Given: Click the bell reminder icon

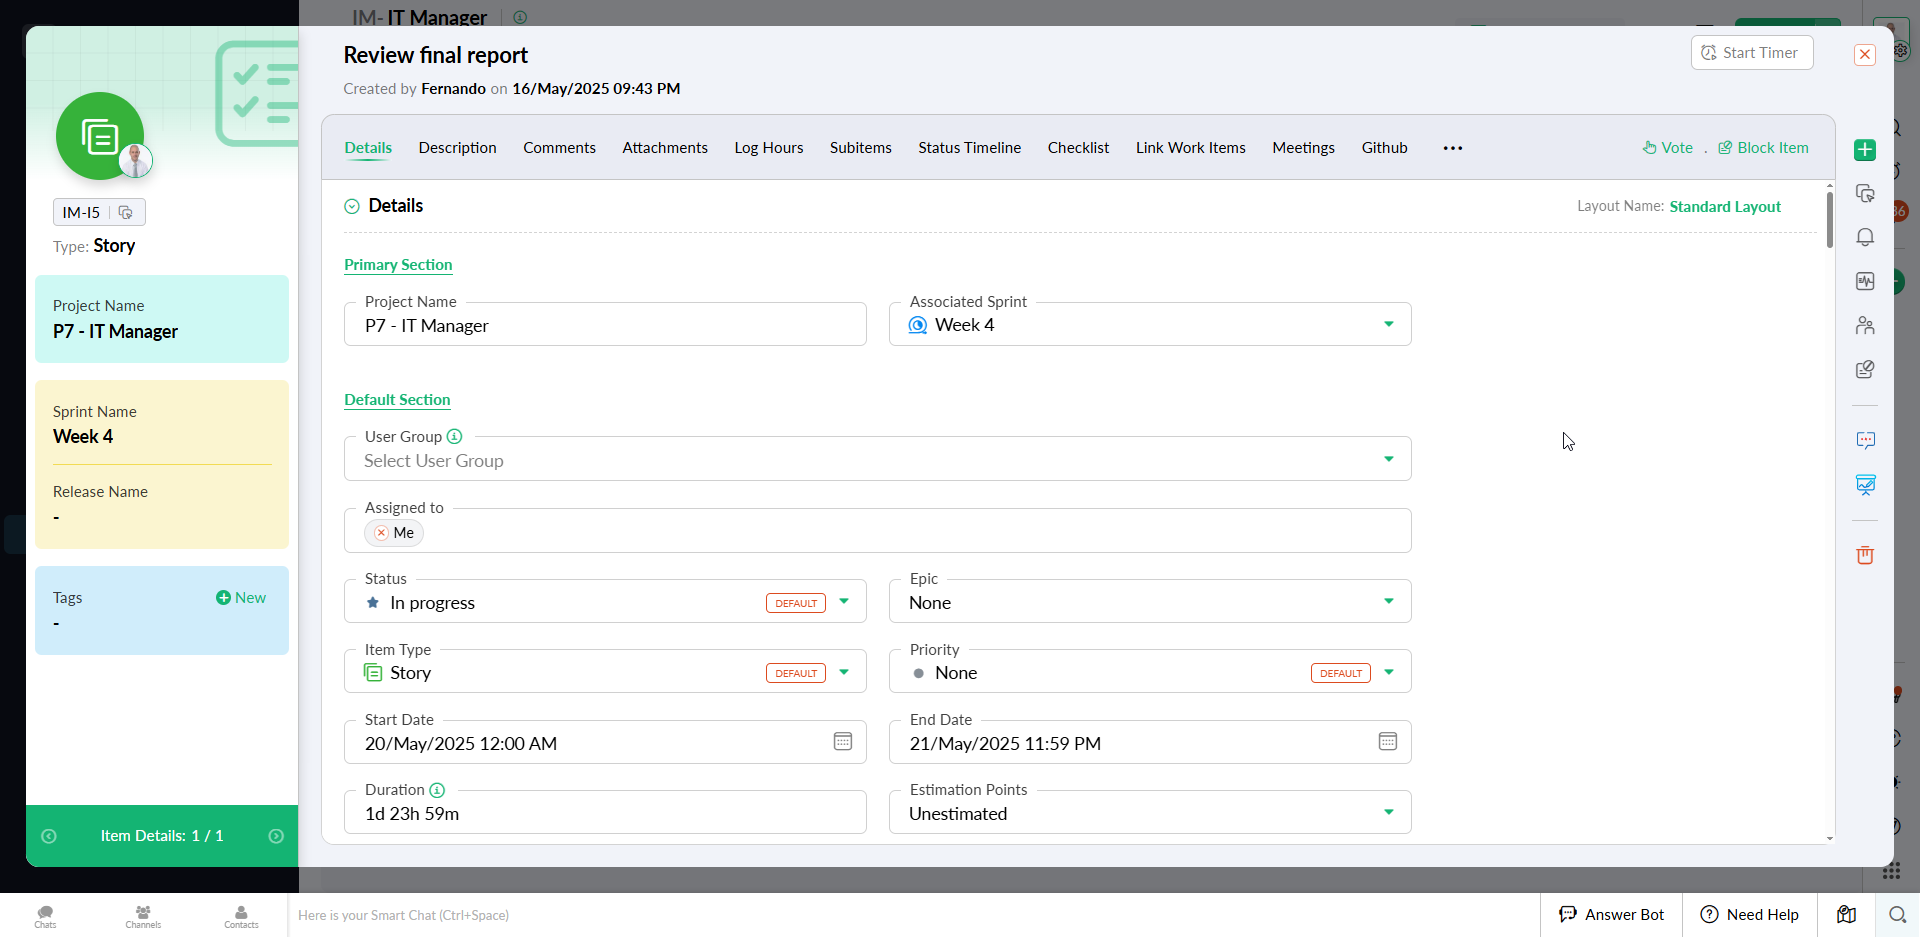Looking at the screenshot, I should tap(1865, 238).
